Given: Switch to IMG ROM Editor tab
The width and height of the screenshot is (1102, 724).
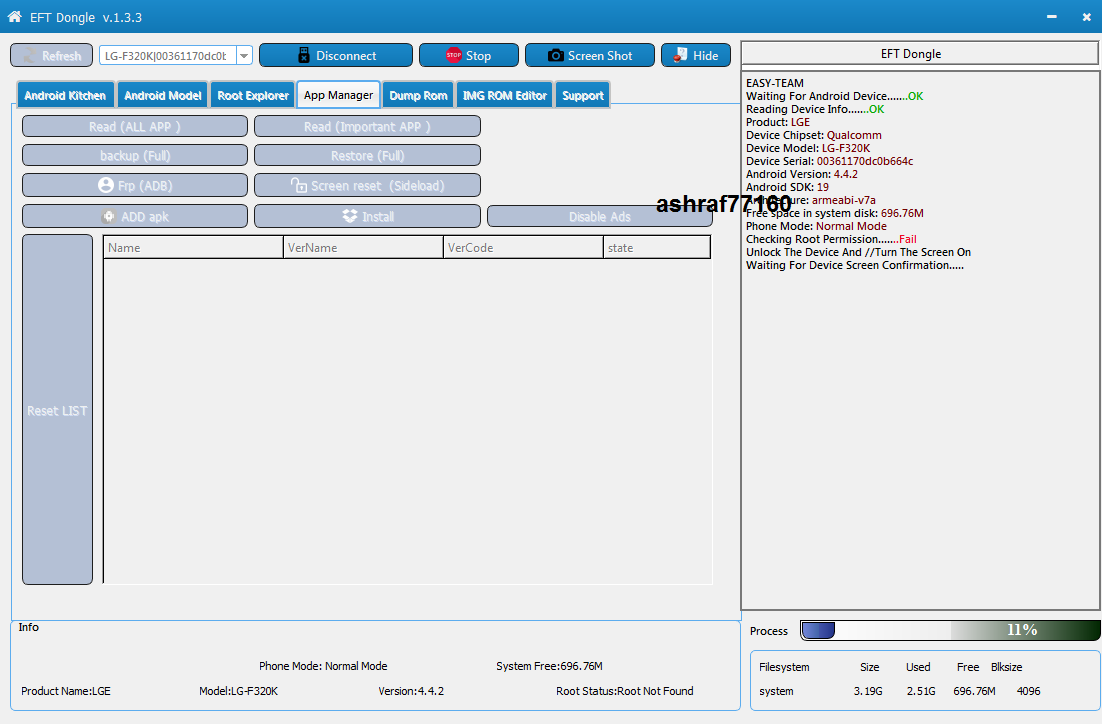Looking at the screenshot, I should (x=505, y=95).
